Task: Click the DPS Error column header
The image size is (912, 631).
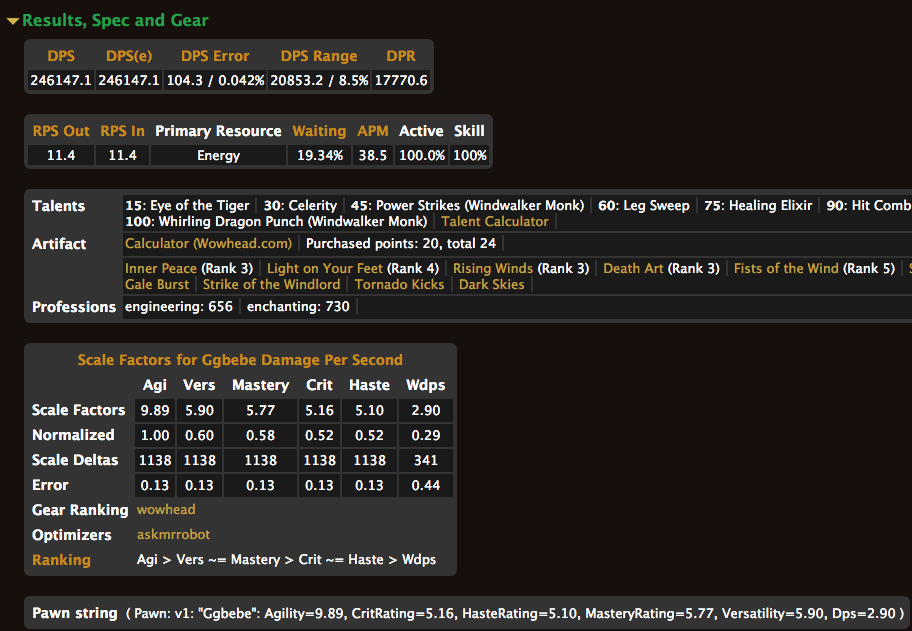Action: click(x=215, y=56)
